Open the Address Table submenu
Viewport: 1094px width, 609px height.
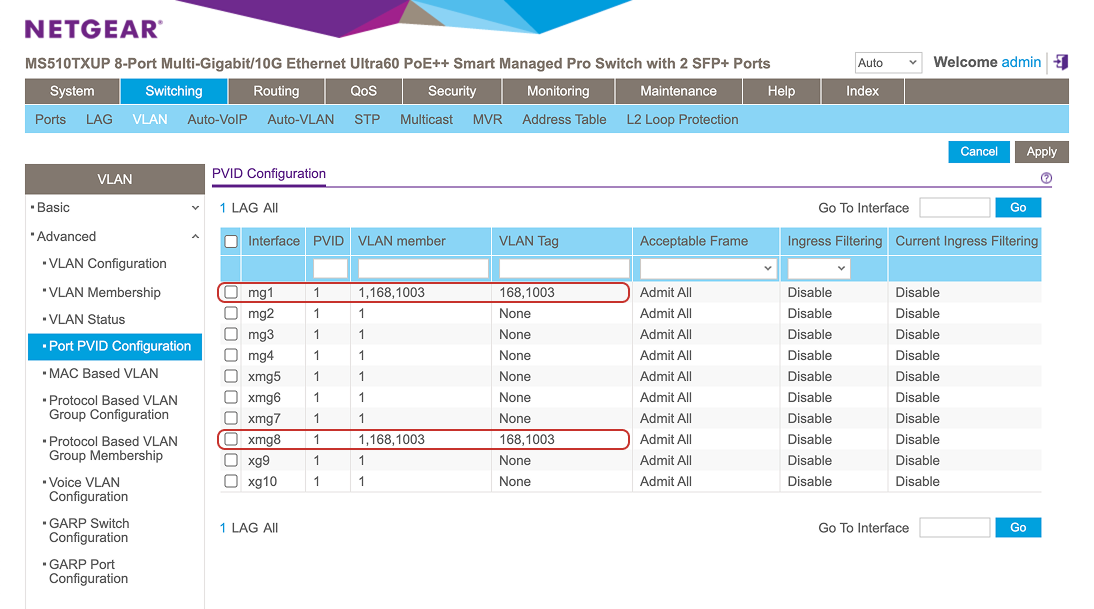(x=564, y=119)
